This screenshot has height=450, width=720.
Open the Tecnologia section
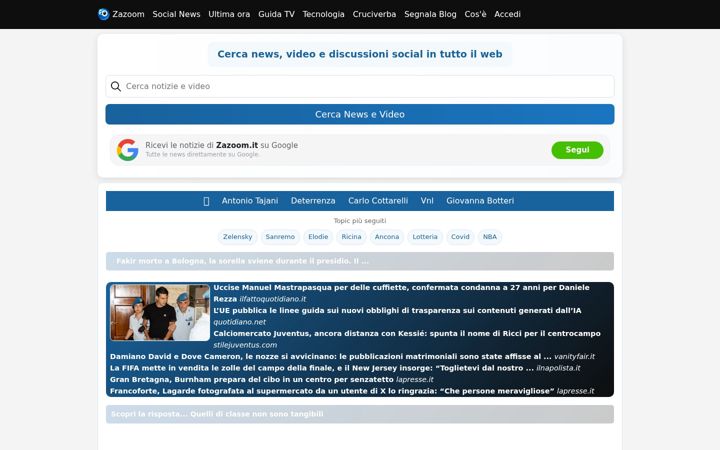323,14
